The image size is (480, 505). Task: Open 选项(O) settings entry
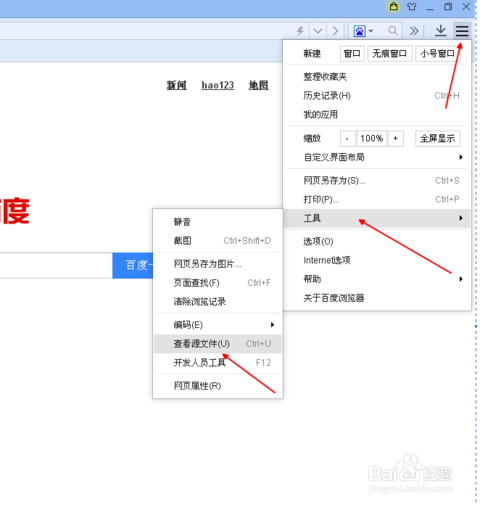[x=377, y=241]
